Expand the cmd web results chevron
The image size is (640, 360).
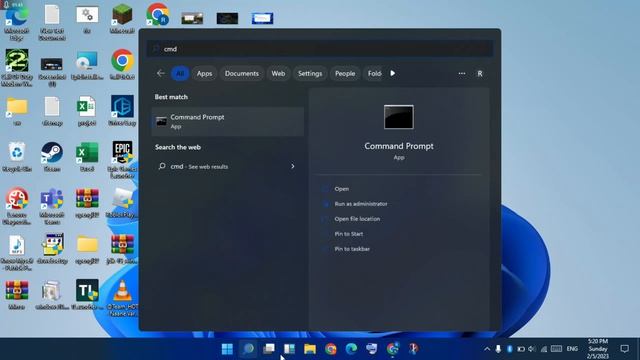pos(293,167)
